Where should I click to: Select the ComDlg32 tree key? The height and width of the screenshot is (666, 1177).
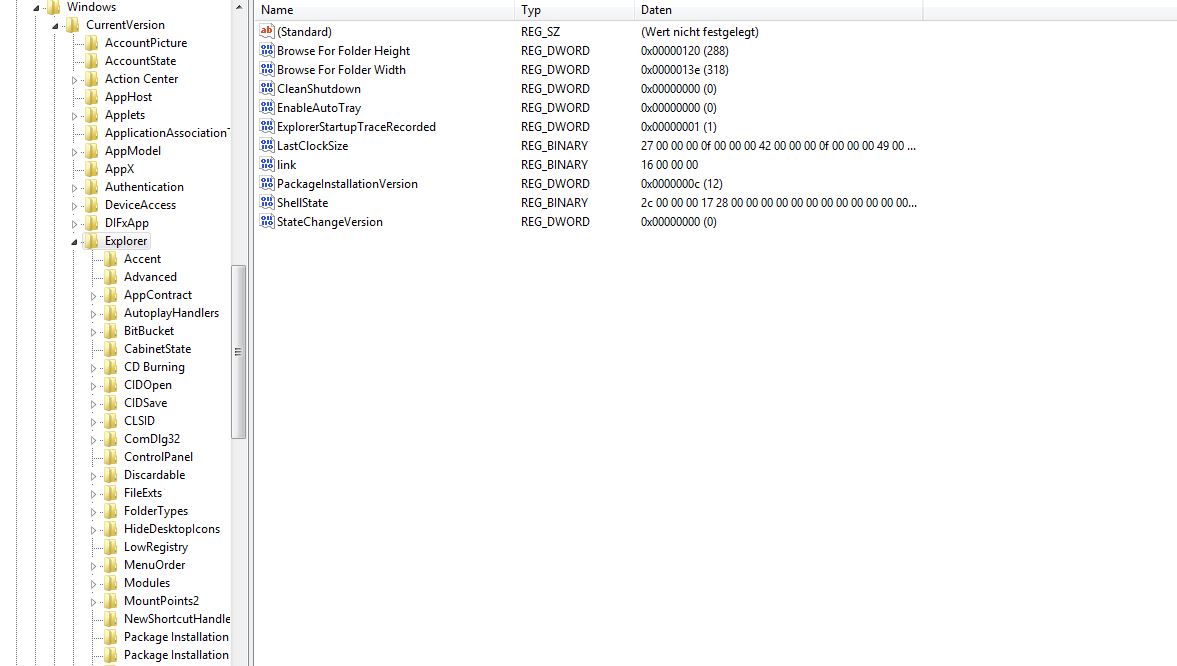pyautogui.click(x=152, y=438)
